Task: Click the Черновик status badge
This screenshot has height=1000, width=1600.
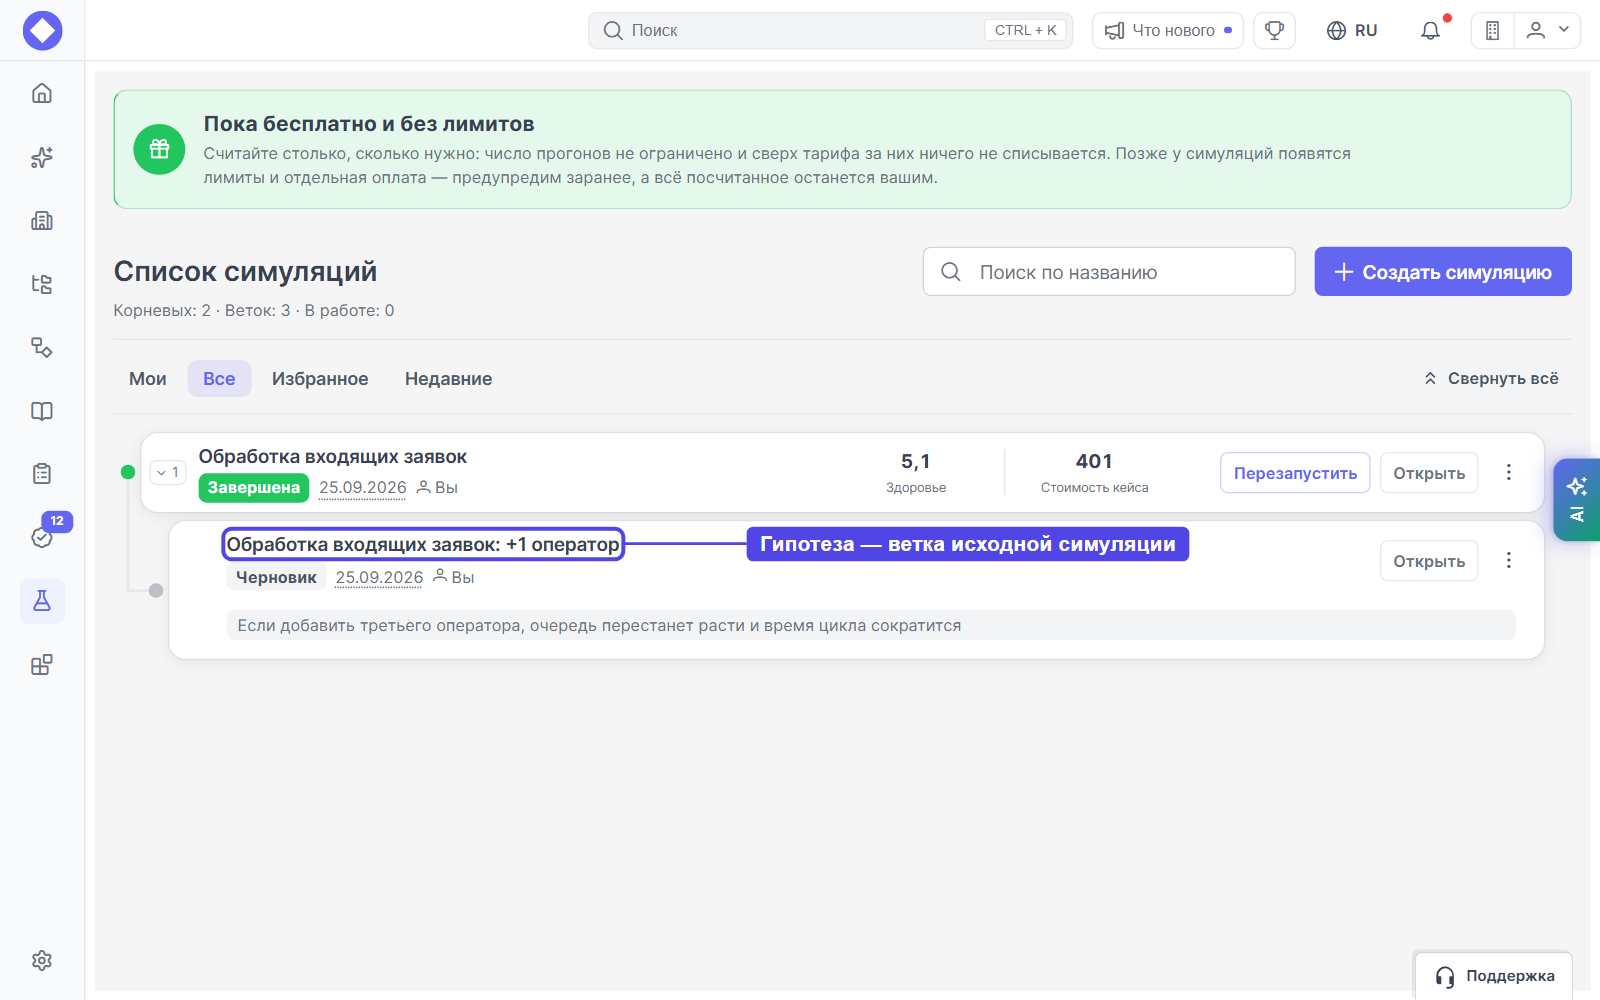Action: coord(276,577)
